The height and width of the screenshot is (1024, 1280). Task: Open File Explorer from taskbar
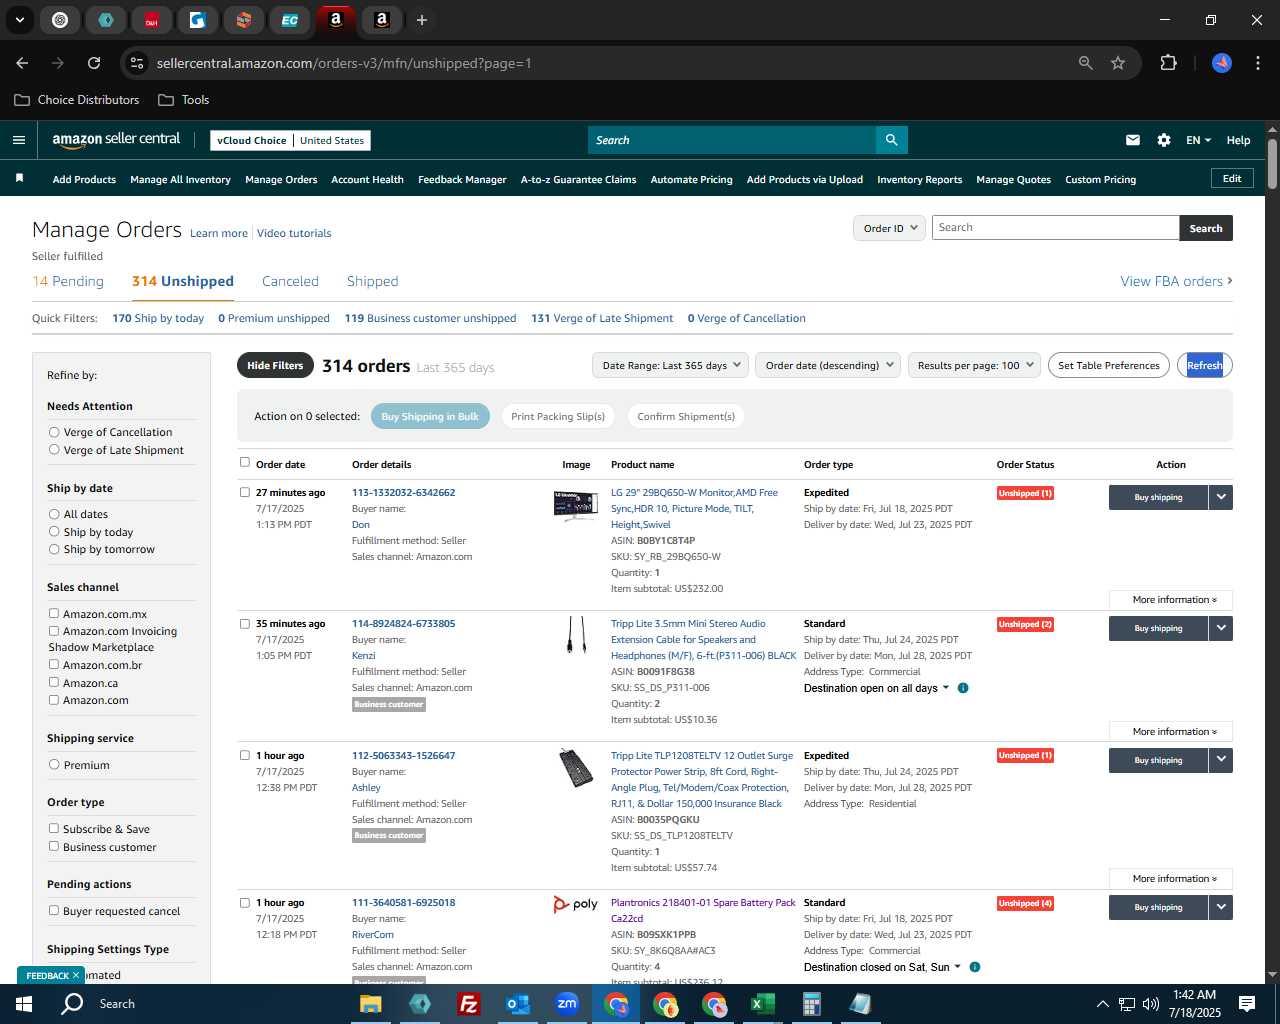[371, 1004]
